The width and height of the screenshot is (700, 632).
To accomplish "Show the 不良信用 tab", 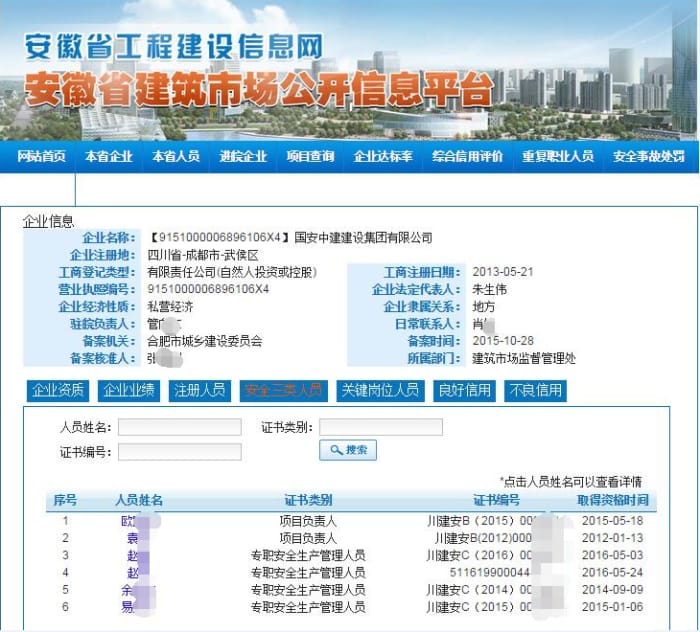I will [x=536, y=390].
